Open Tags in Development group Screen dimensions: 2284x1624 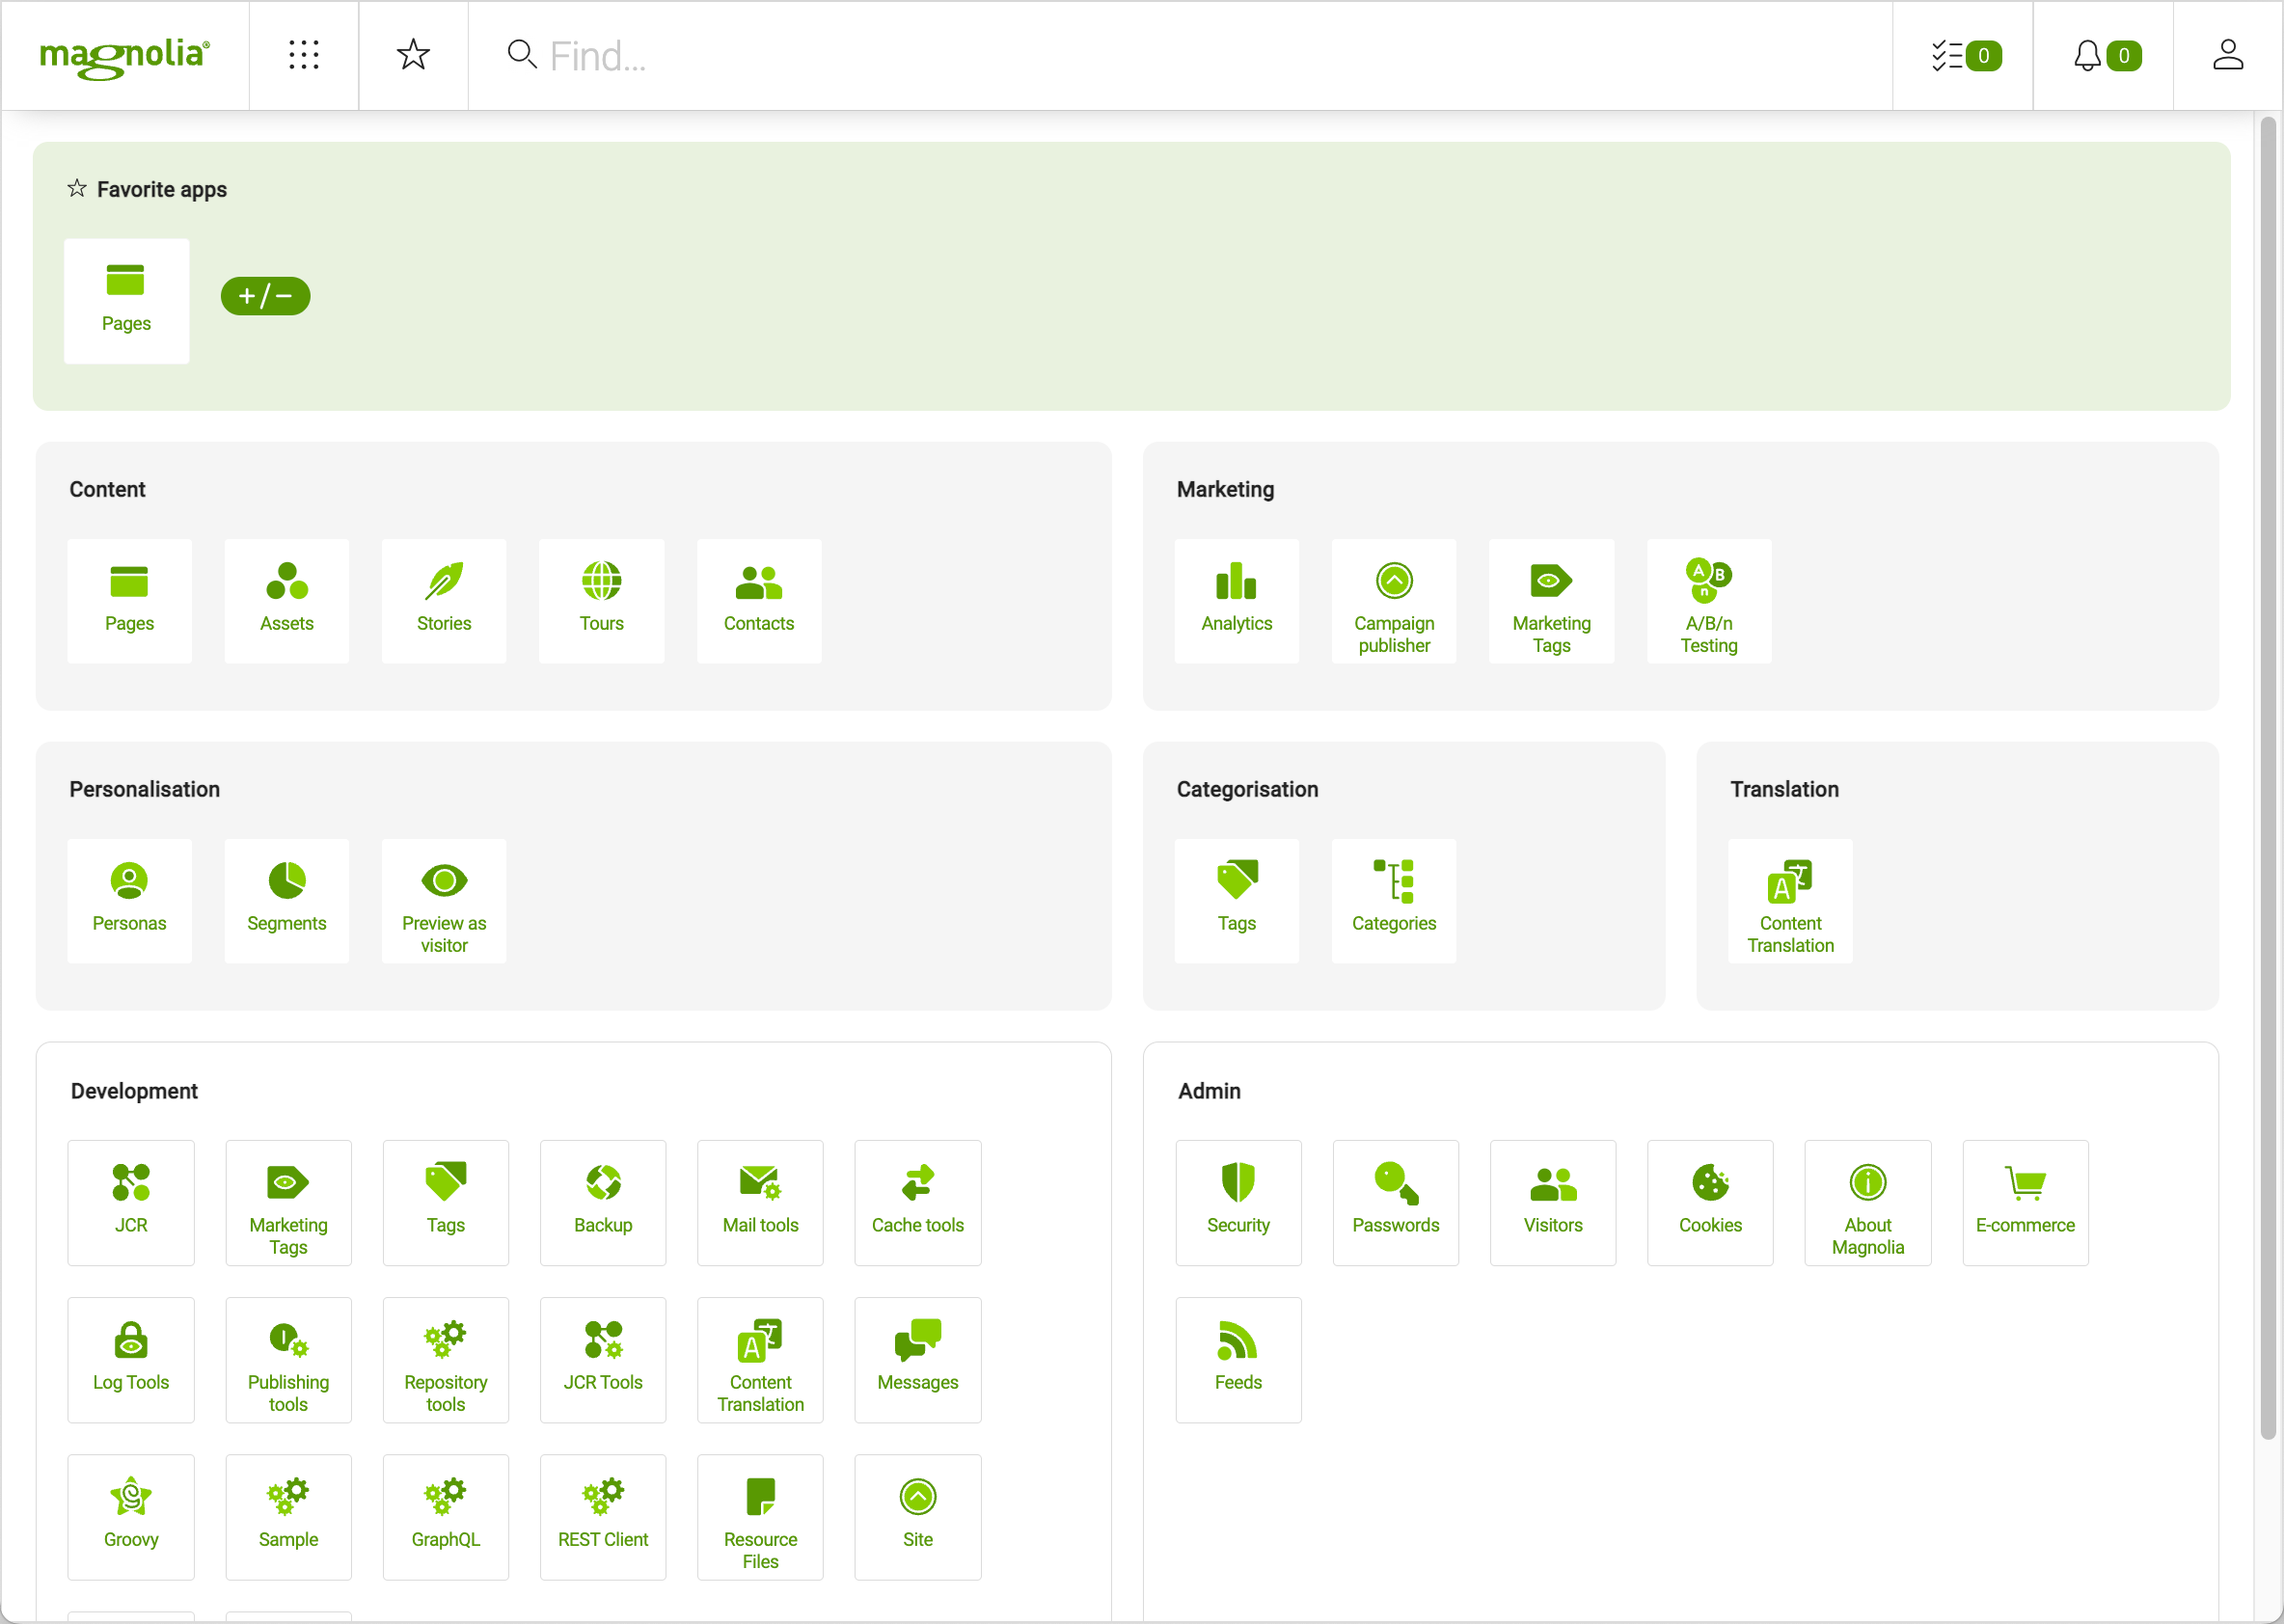tap(446, 1203)
